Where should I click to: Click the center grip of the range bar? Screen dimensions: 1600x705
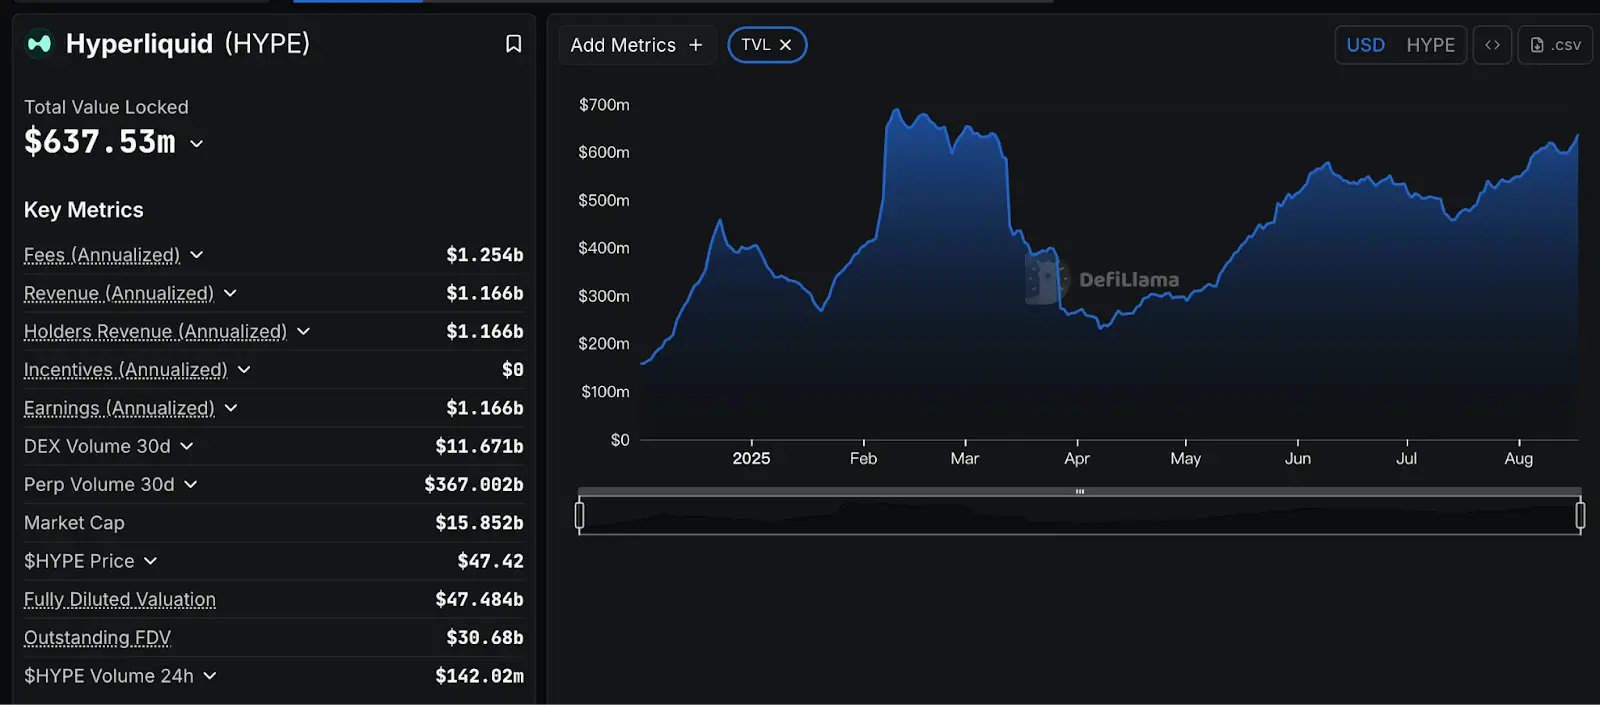(1080, 491)
